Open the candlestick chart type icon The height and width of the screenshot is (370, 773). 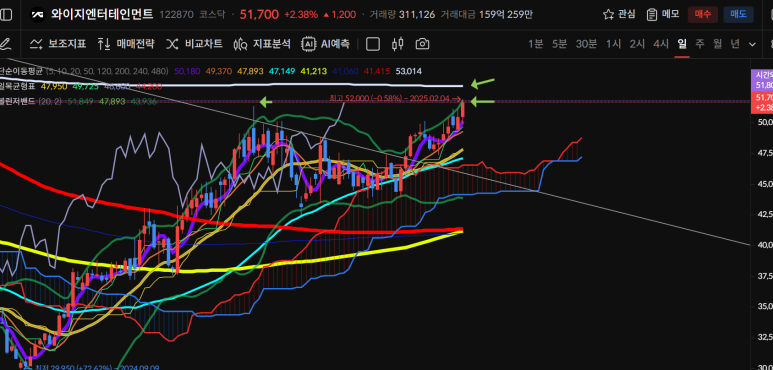click(x=397, y=44)
